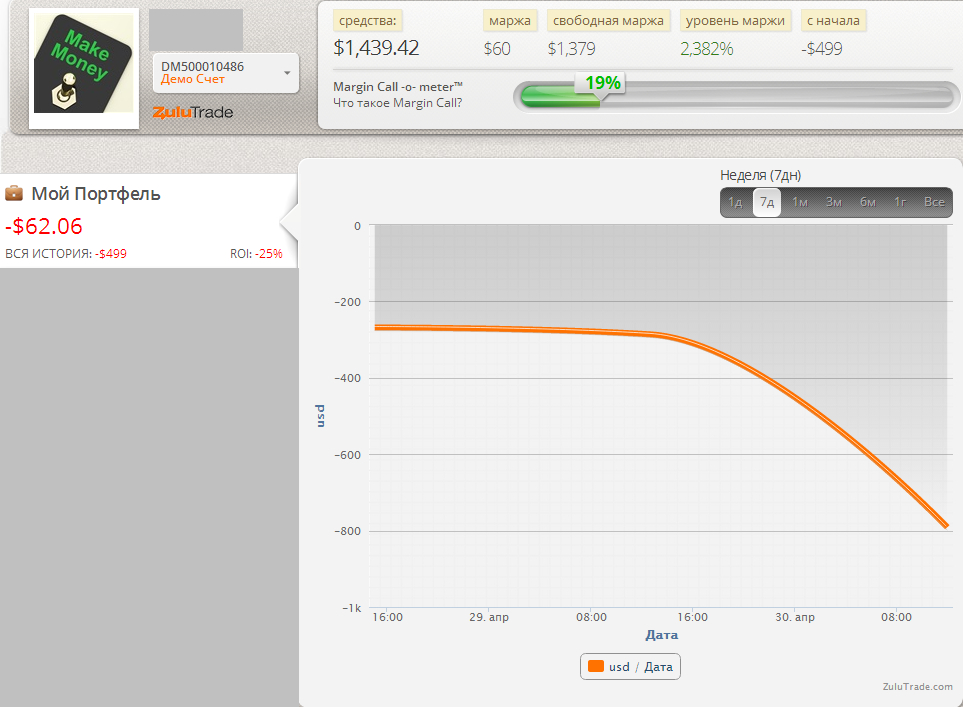The height and width of the screenshot is (707, 963).
Task: Expand the DM500010486 account dropdown arrow
Action: (x=287, y=73)
